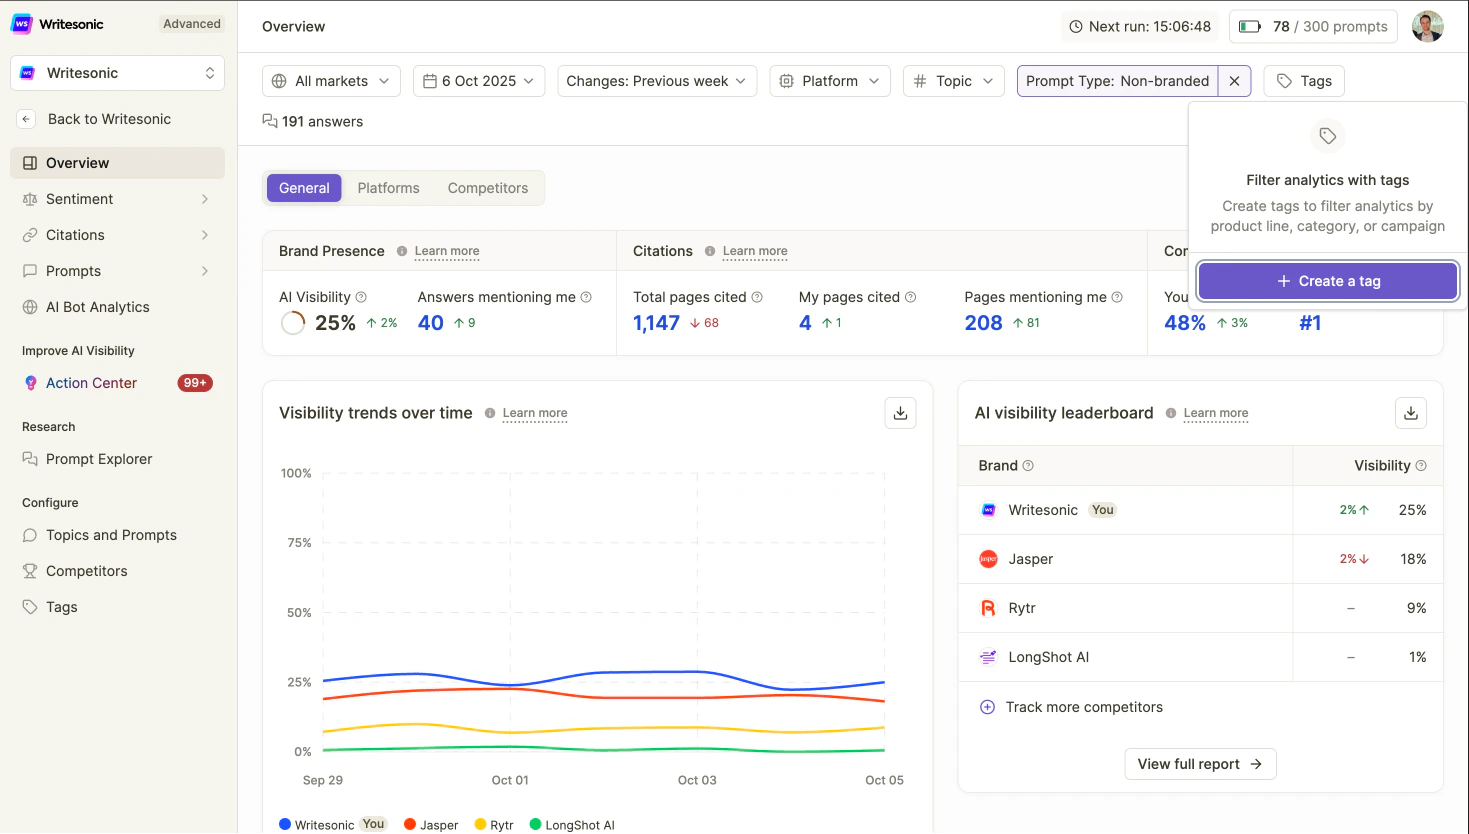Image resolution: width=1469 pixels, height=834 pixels.
Task: Select Competitors under Configure
Action: (x=86, y=571)
